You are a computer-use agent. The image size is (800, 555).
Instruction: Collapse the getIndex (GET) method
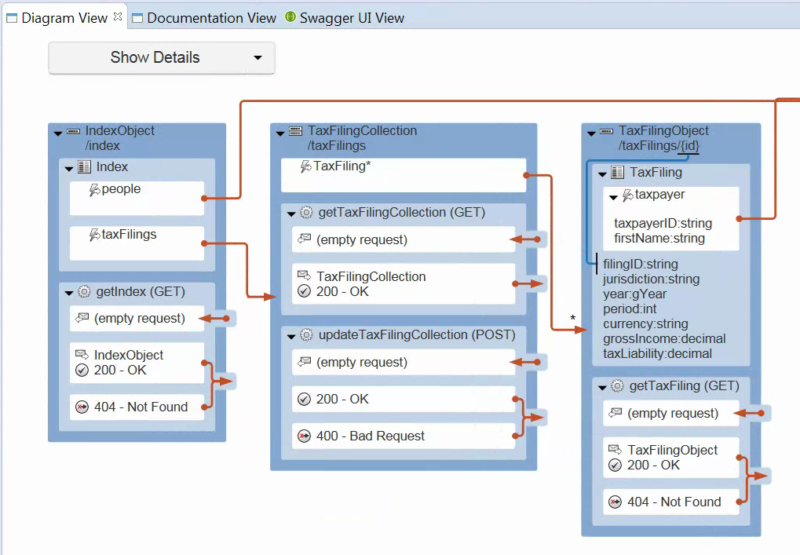click(69, 293)
